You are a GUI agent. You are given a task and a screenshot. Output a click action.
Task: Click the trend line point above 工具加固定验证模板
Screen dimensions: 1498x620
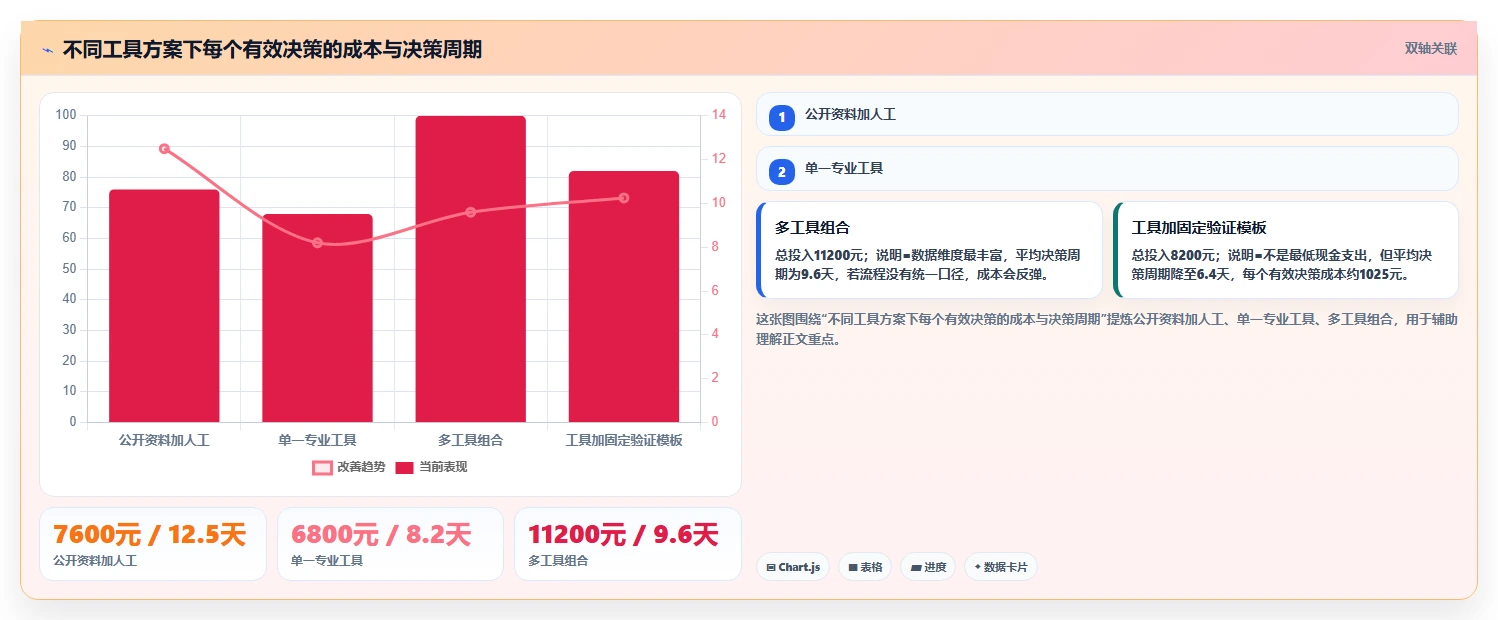point(624,198)
